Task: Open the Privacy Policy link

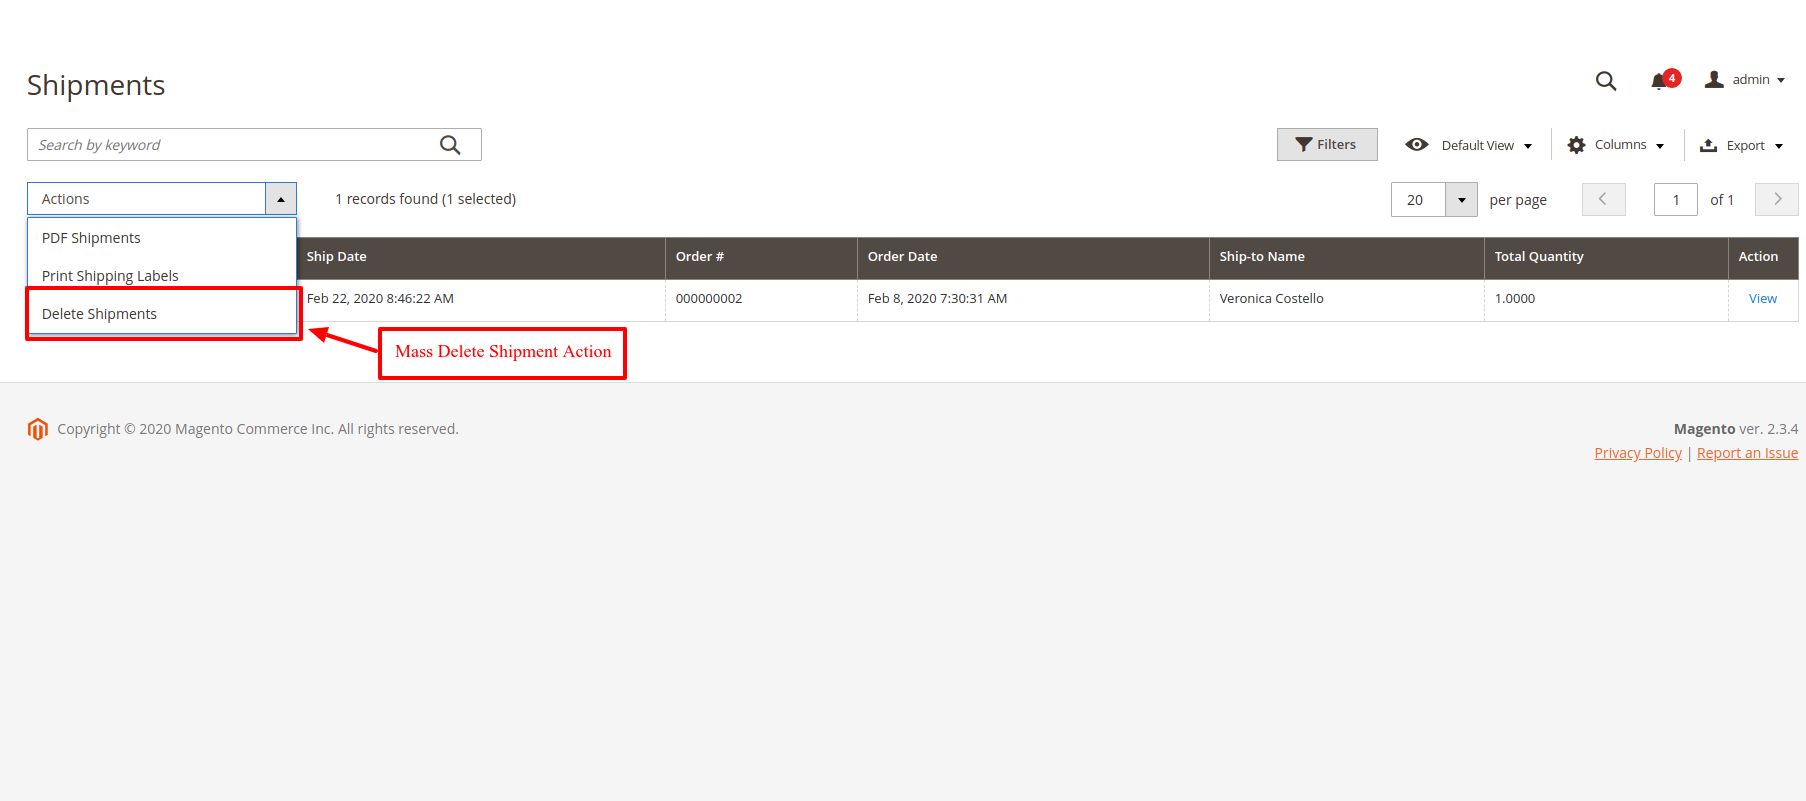Action: pos(1638,453)
